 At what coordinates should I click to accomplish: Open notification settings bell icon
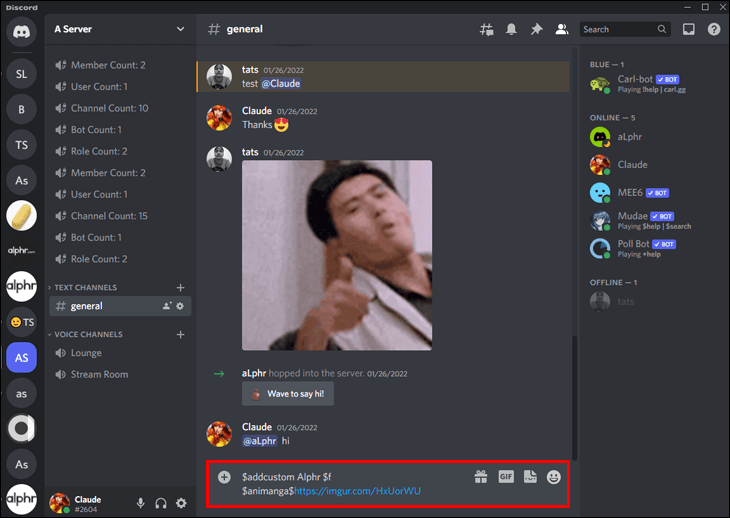pos(511,29)
